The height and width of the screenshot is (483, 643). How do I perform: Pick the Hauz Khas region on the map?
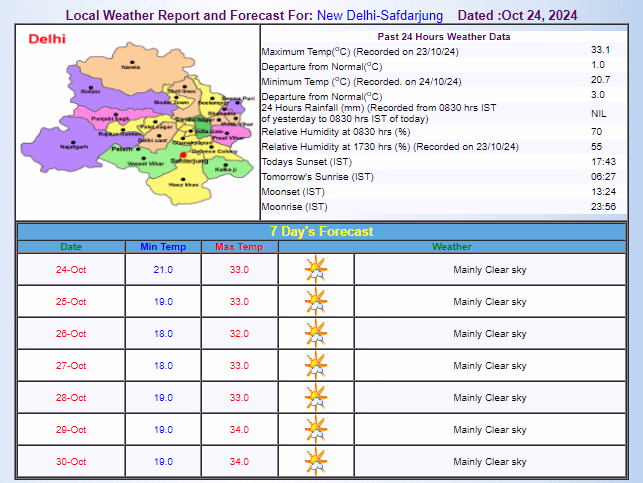177,183
